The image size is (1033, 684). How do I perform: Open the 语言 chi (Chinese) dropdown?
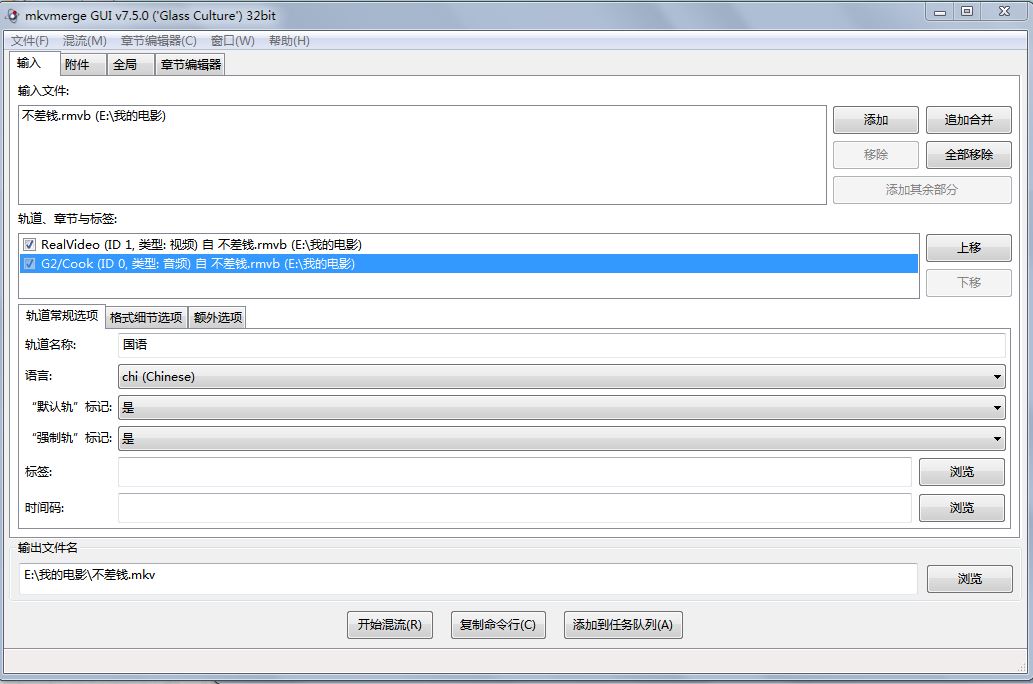pos(561,376)
